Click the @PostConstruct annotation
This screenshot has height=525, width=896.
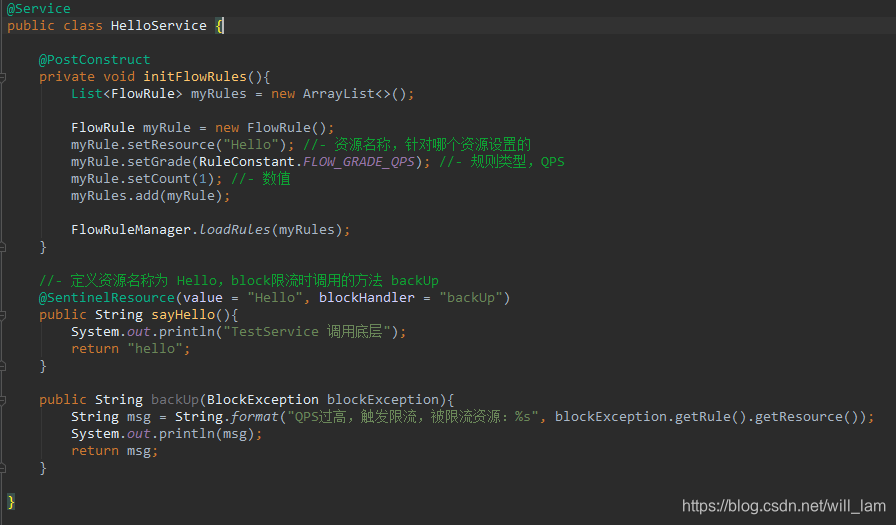click(x=94, y=59)
